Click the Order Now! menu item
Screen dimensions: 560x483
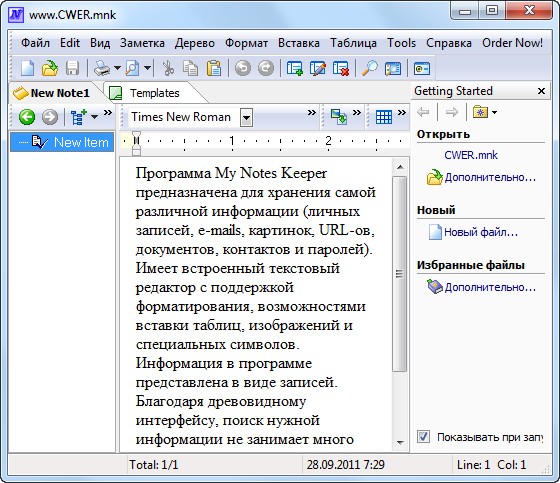point(512,43)
